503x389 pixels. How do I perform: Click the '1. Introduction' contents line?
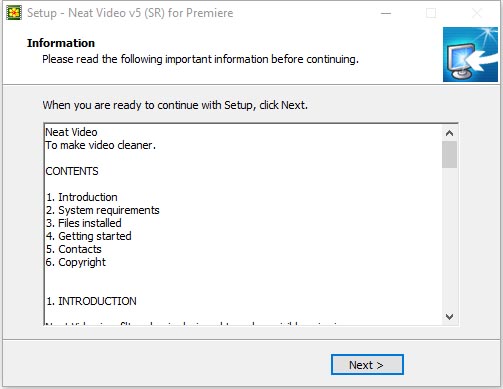pyautogui.click(x=82, y=197)
